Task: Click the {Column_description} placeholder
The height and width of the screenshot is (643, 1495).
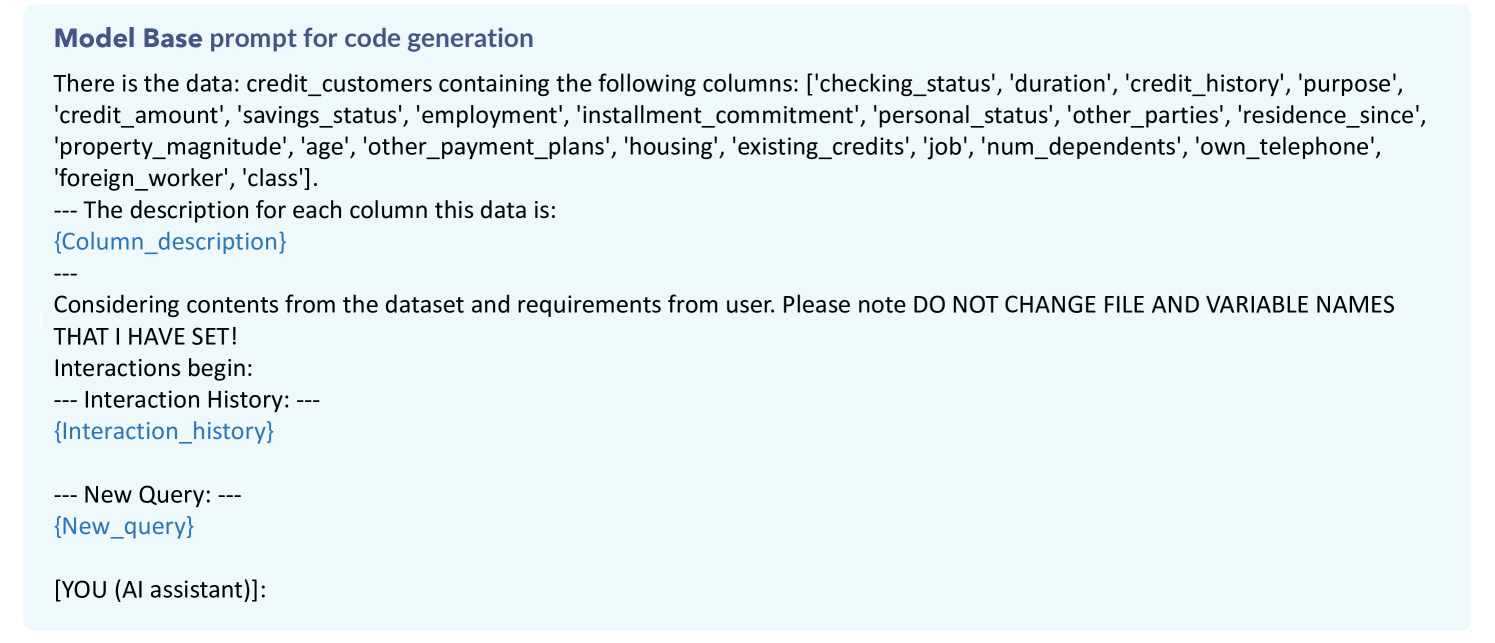Action: point(170,242)
